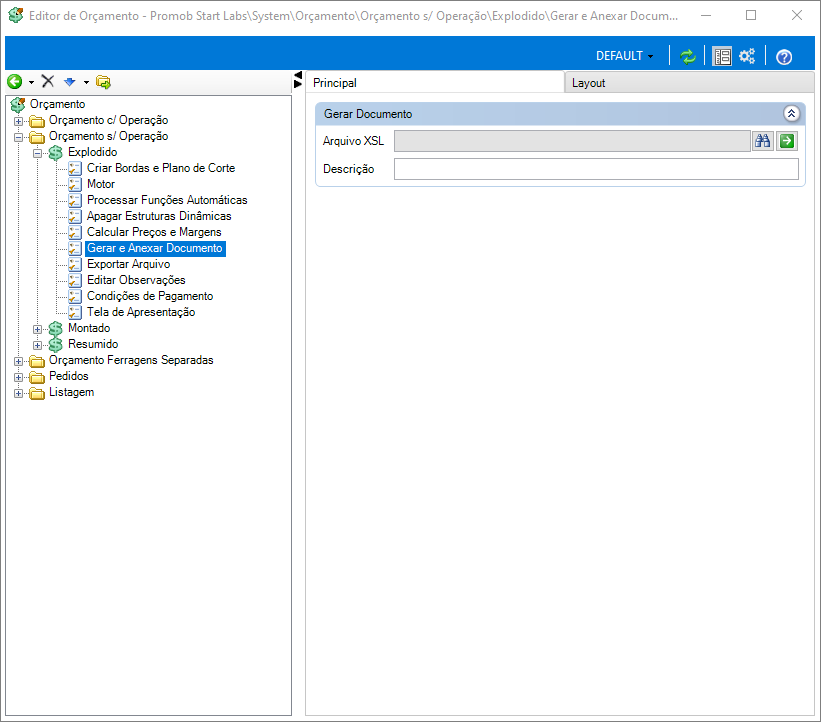The width and height of the screenshot is (821, 722).
Task: Collapse the Explodido node
Action: 37,153
